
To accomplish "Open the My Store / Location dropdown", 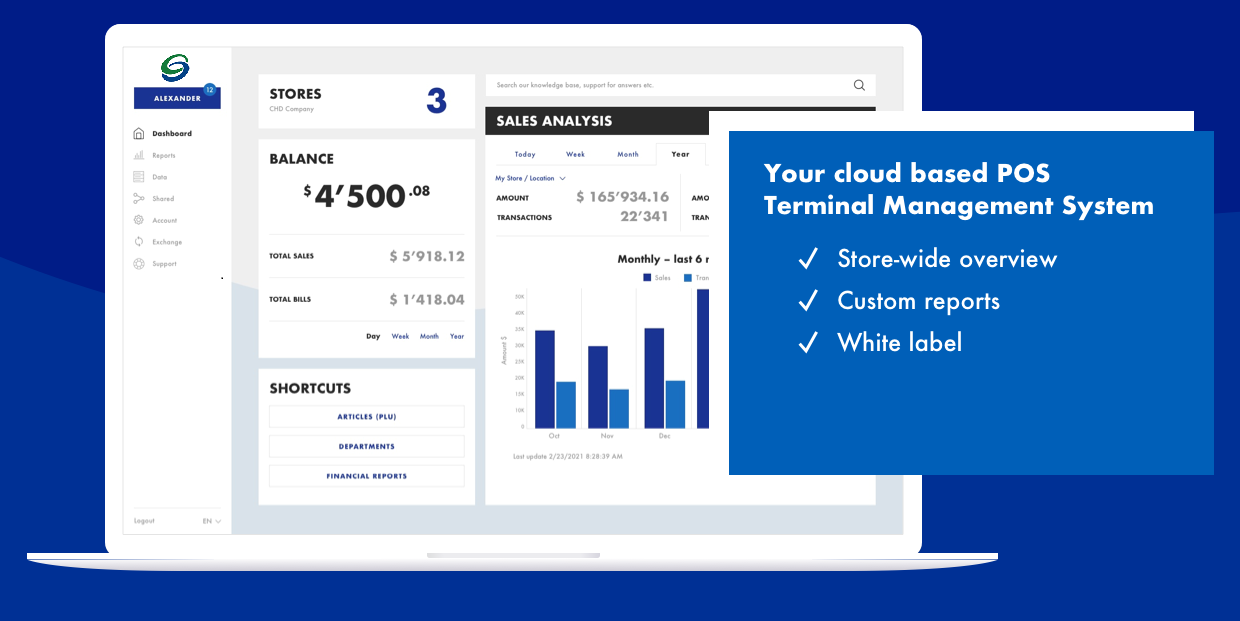I will [530, 178].
